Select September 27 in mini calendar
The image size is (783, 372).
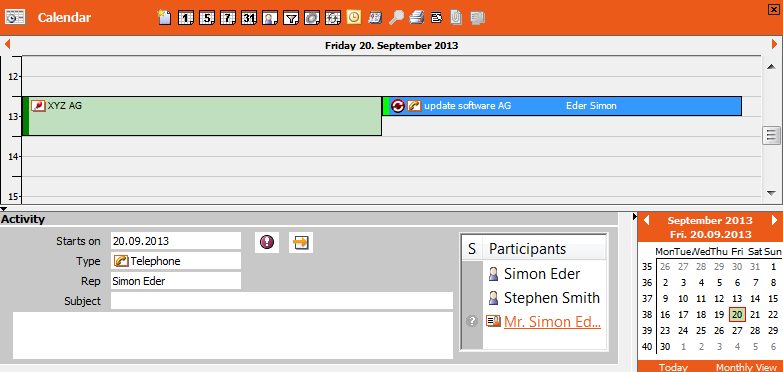[737, 331]
